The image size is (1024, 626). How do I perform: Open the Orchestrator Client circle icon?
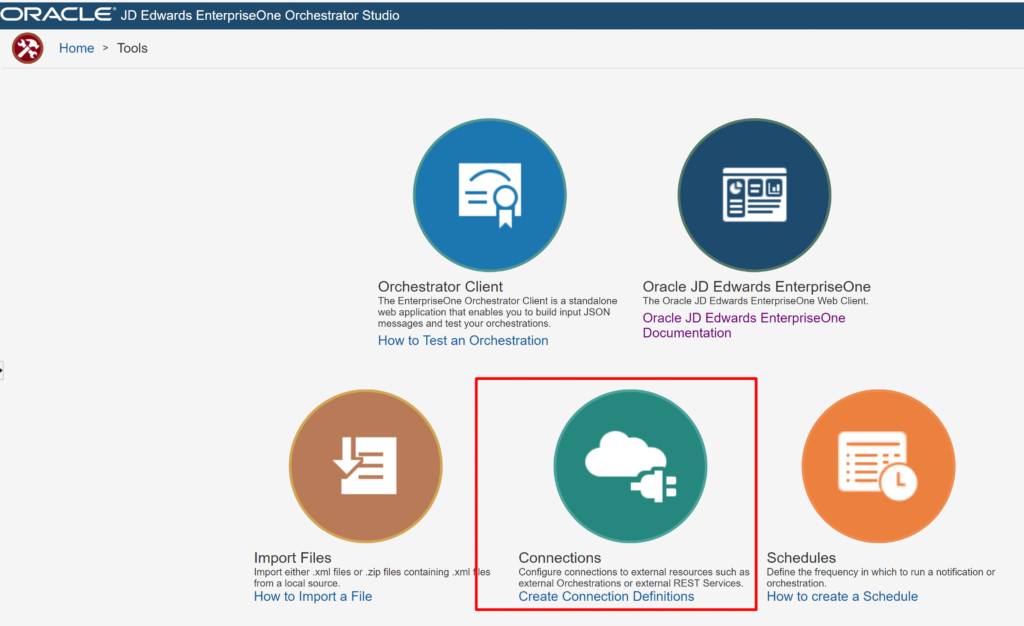490,195
